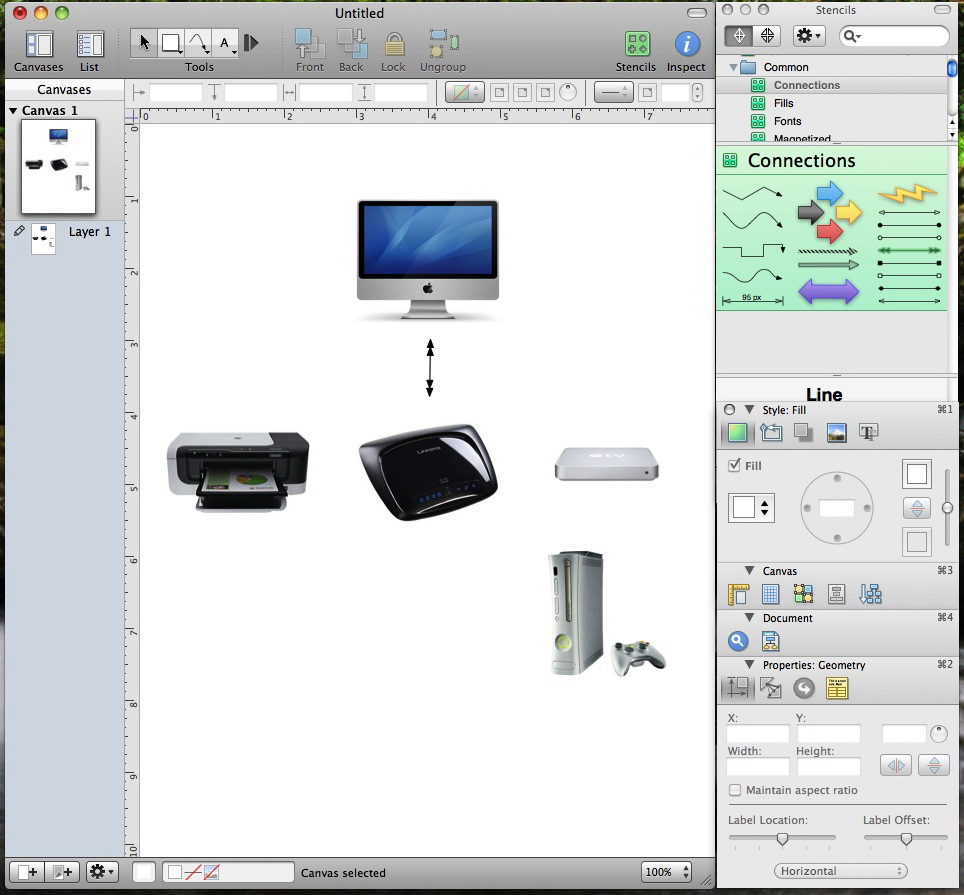Select the arrow selection tool
The width and height of the screenshot is (964, 895).
coord(145,43)
